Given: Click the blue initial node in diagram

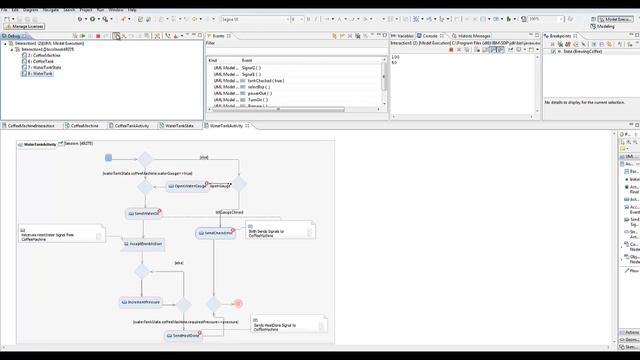Looking at the screenshot, I should 108,158.
